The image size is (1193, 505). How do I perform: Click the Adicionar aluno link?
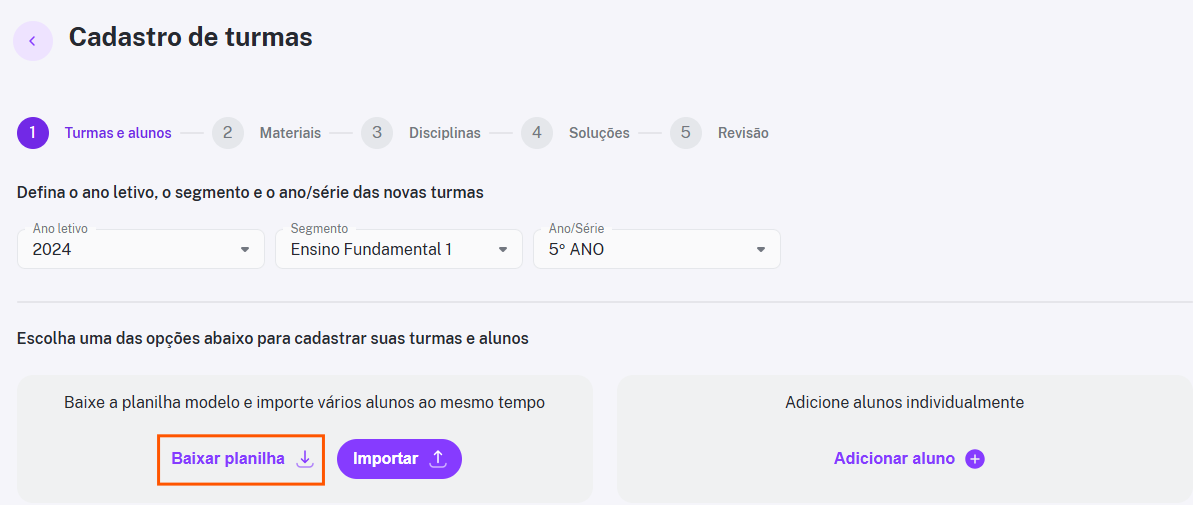(894, 459)
